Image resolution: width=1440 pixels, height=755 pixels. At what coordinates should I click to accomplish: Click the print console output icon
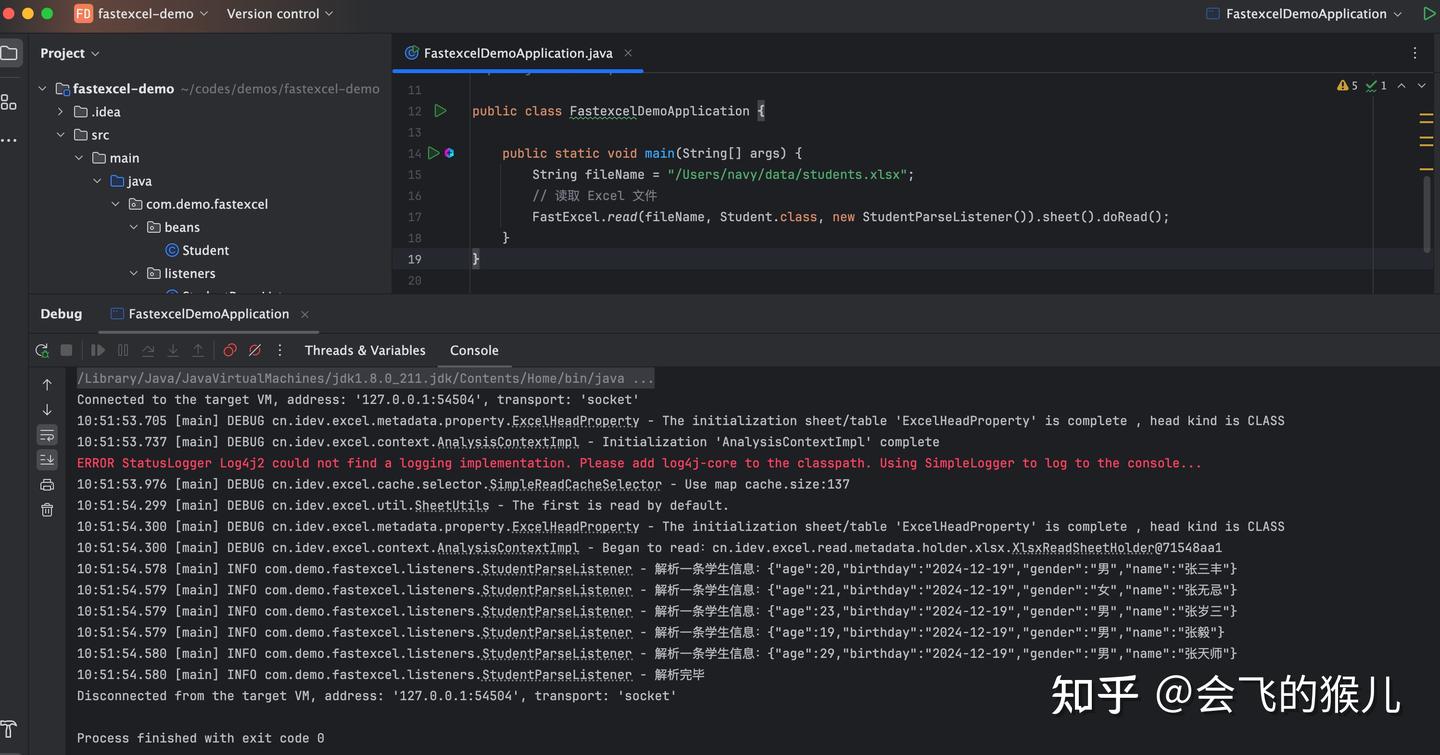[47, 485]
